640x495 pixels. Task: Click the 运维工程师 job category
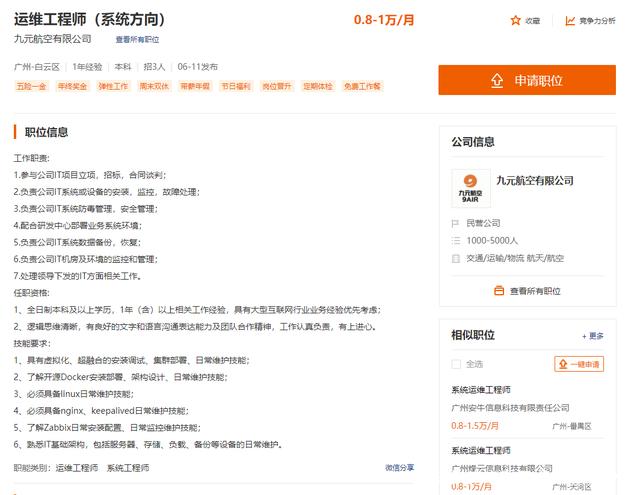click(x=77, y=468)
